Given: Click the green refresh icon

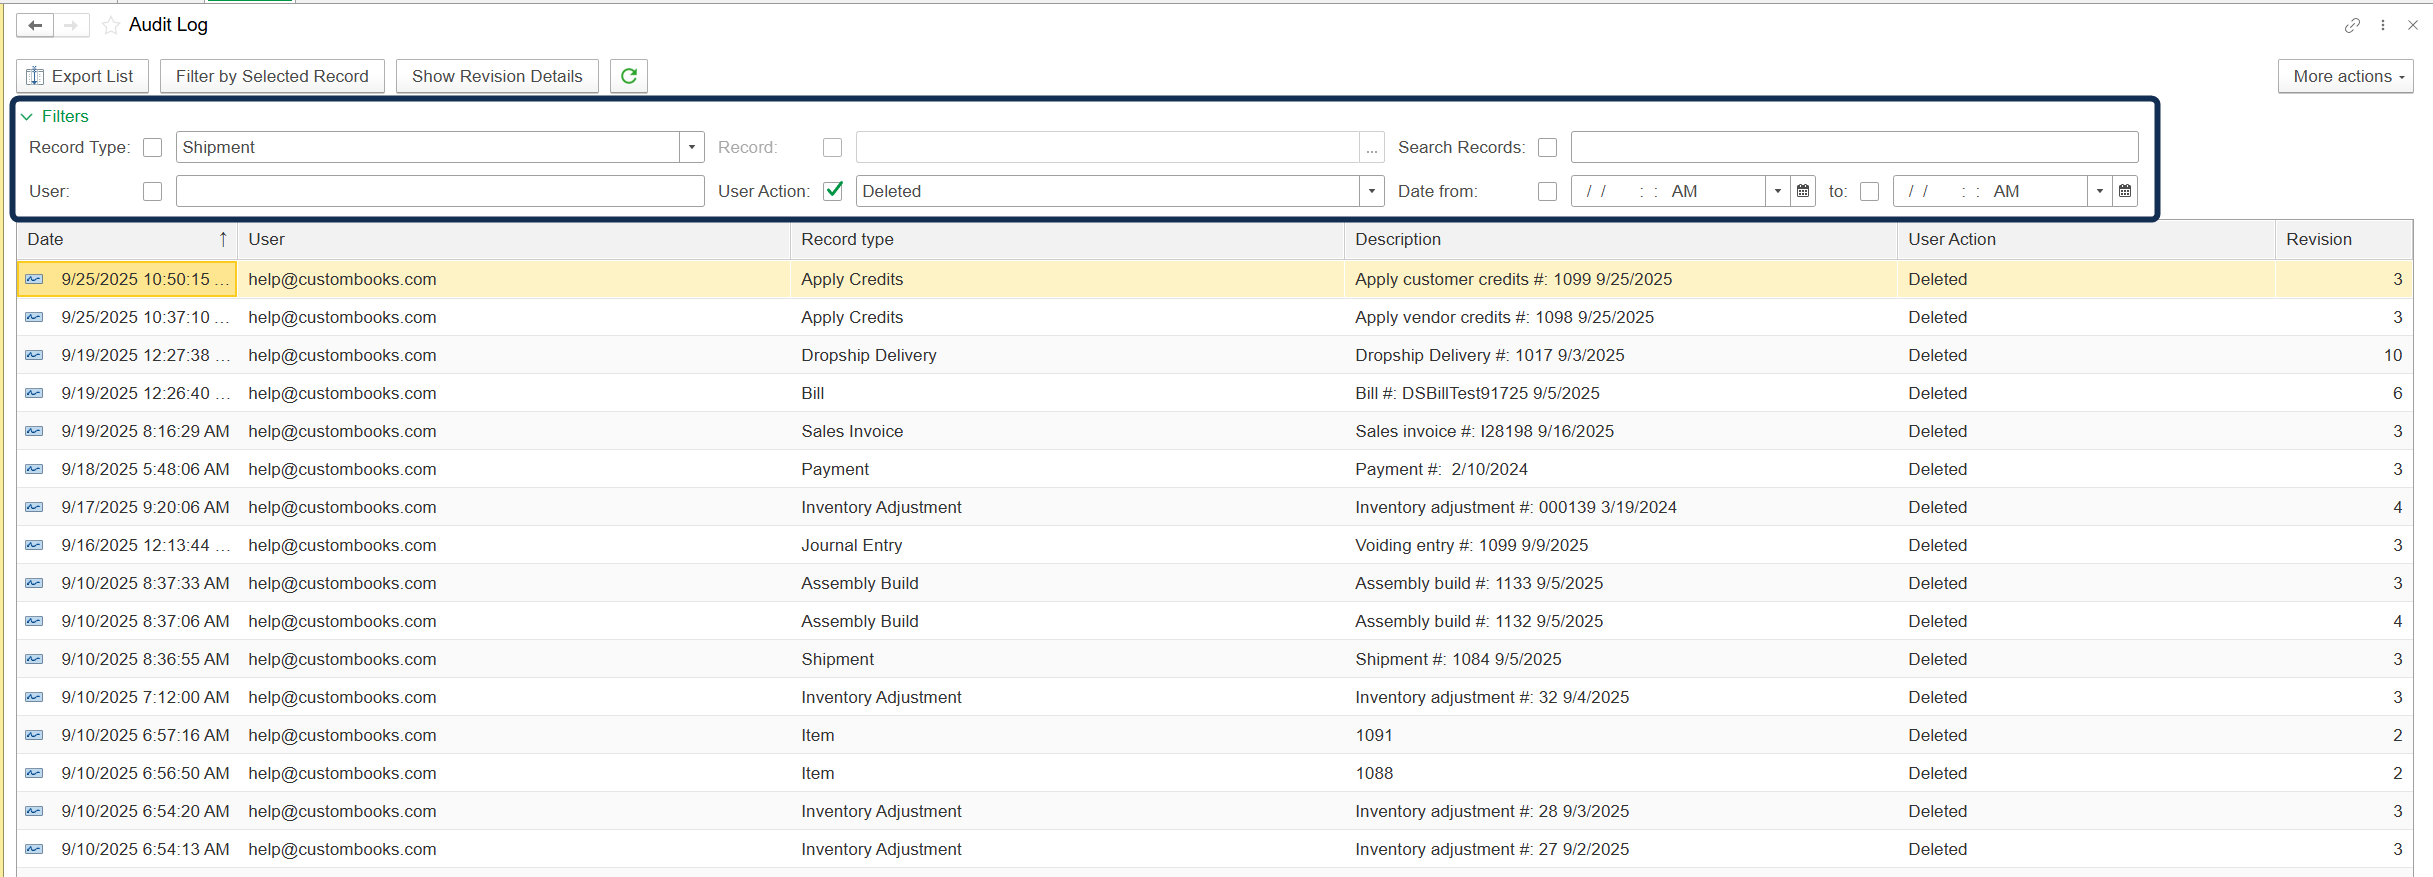Looking at the screenshot, I should (629, 76).
